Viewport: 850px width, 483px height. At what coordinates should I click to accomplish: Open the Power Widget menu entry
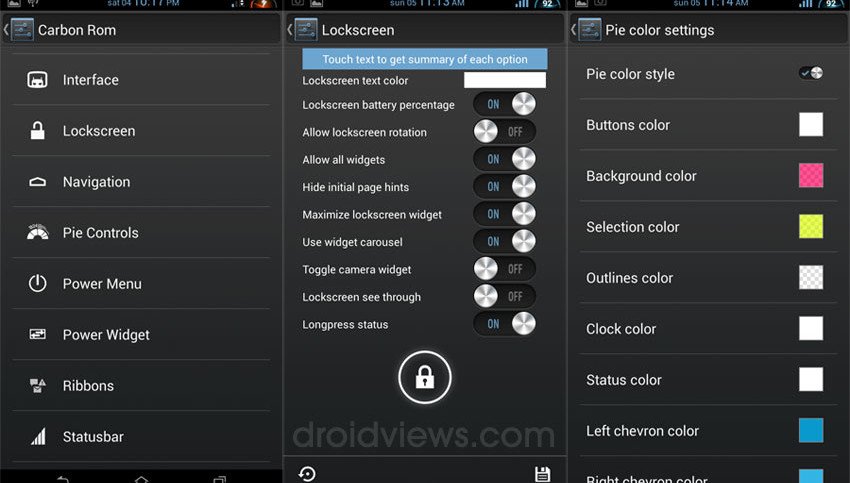[141, 334]
